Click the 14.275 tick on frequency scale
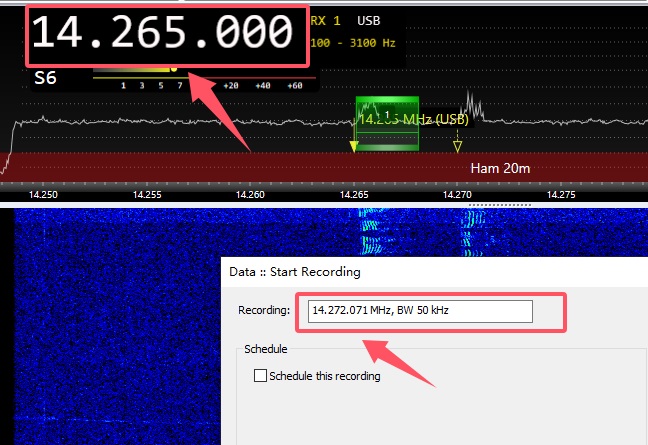This screenshot has width=648, height=445. [561, 195]
